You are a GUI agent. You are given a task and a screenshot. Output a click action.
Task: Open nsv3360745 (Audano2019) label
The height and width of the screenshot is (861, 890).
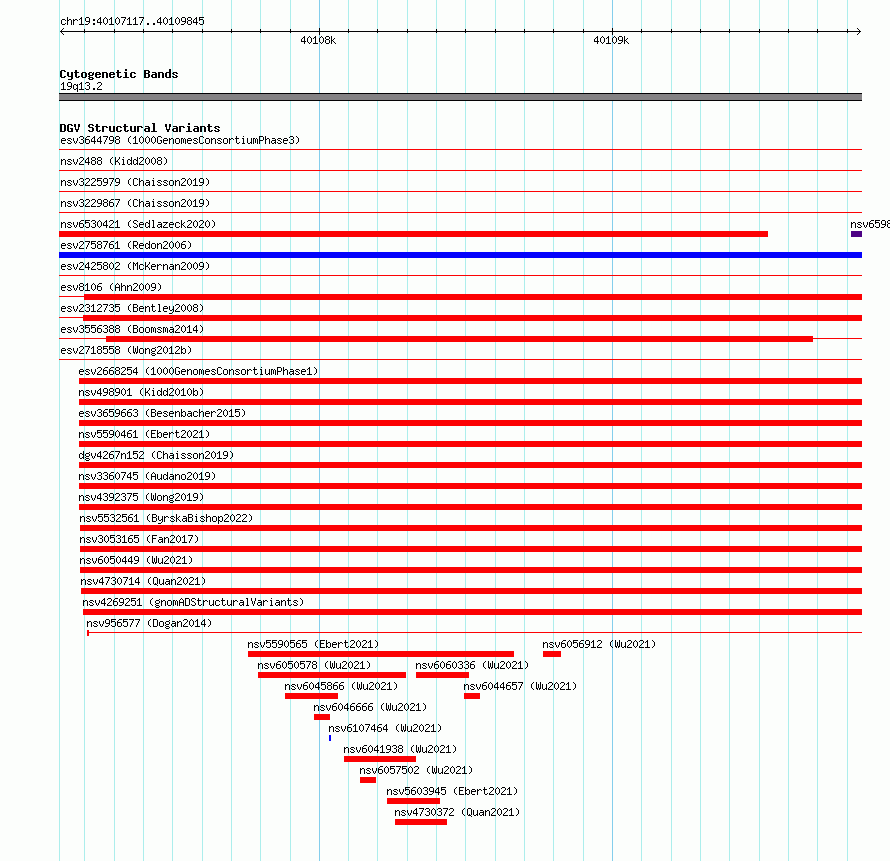coord(147,476)
